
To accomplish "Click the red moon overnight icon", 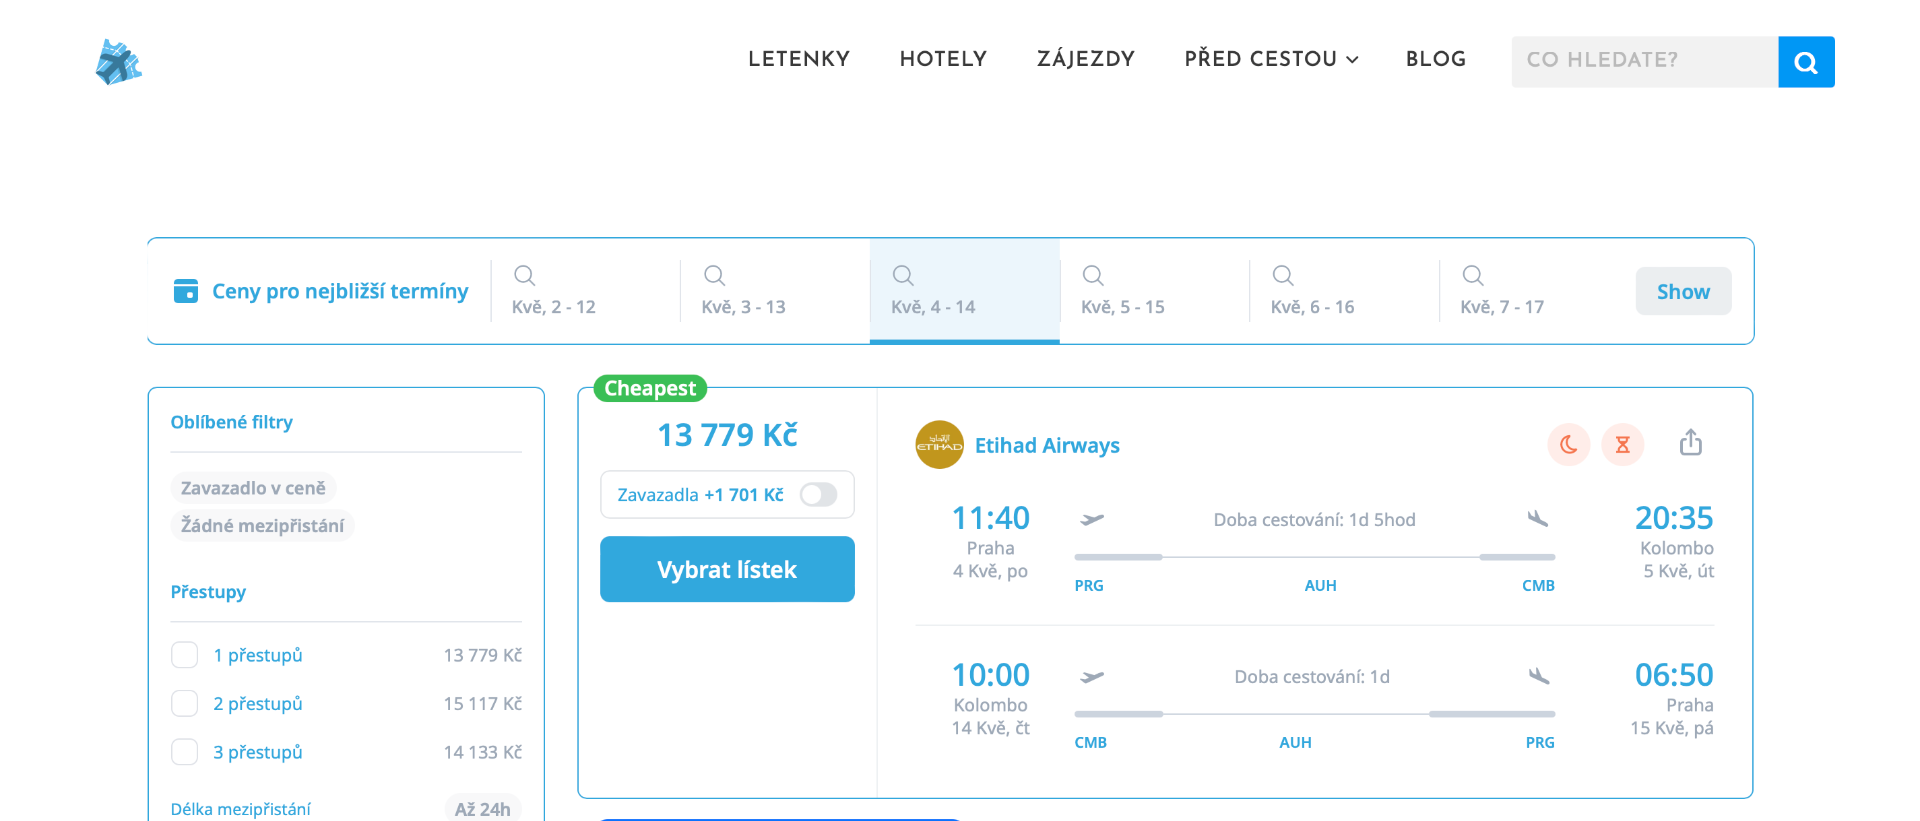I will coord(1568,445).
